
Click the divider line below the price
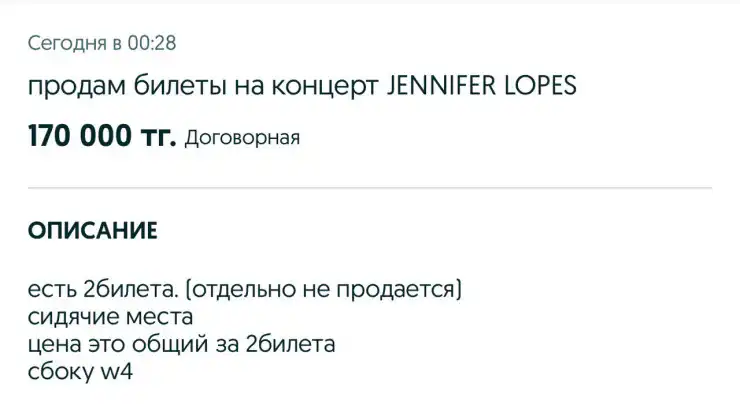[370, 187]
